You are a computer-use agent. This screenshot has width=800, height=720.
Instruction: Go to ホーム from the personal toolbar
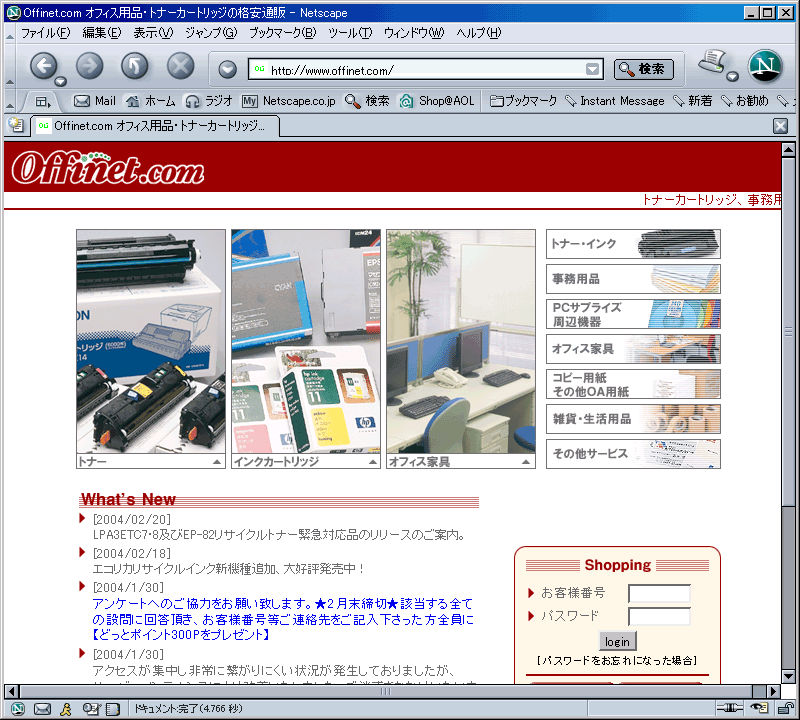pyautogui.click(x=151, y=101)
